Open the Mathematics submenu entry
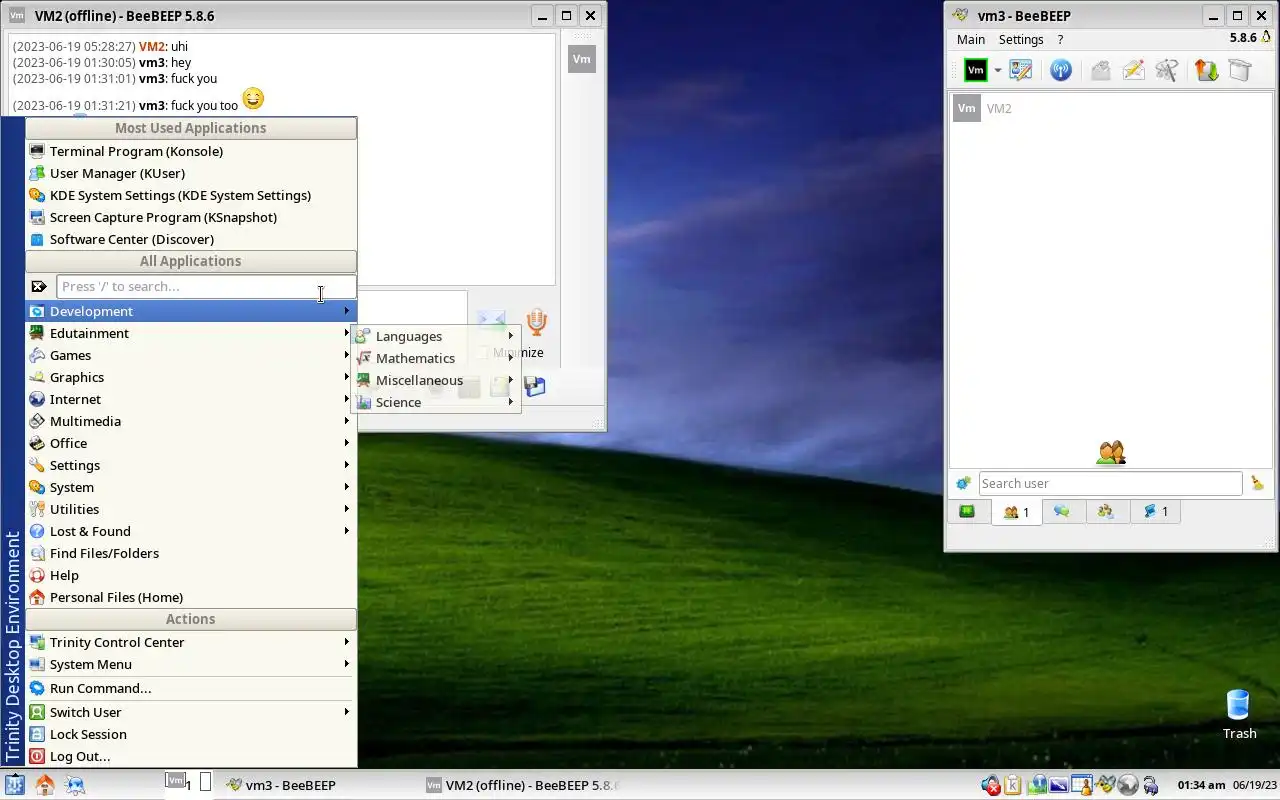The height and width of the screenshot is (800, 1280). (x=435, y=358)
